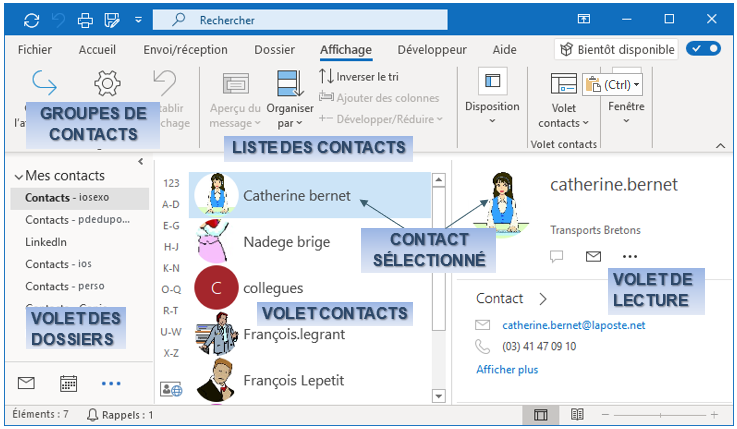Click the instant message icon in reading pane
The image size is (737, 429).
click(x=557, y=256)
